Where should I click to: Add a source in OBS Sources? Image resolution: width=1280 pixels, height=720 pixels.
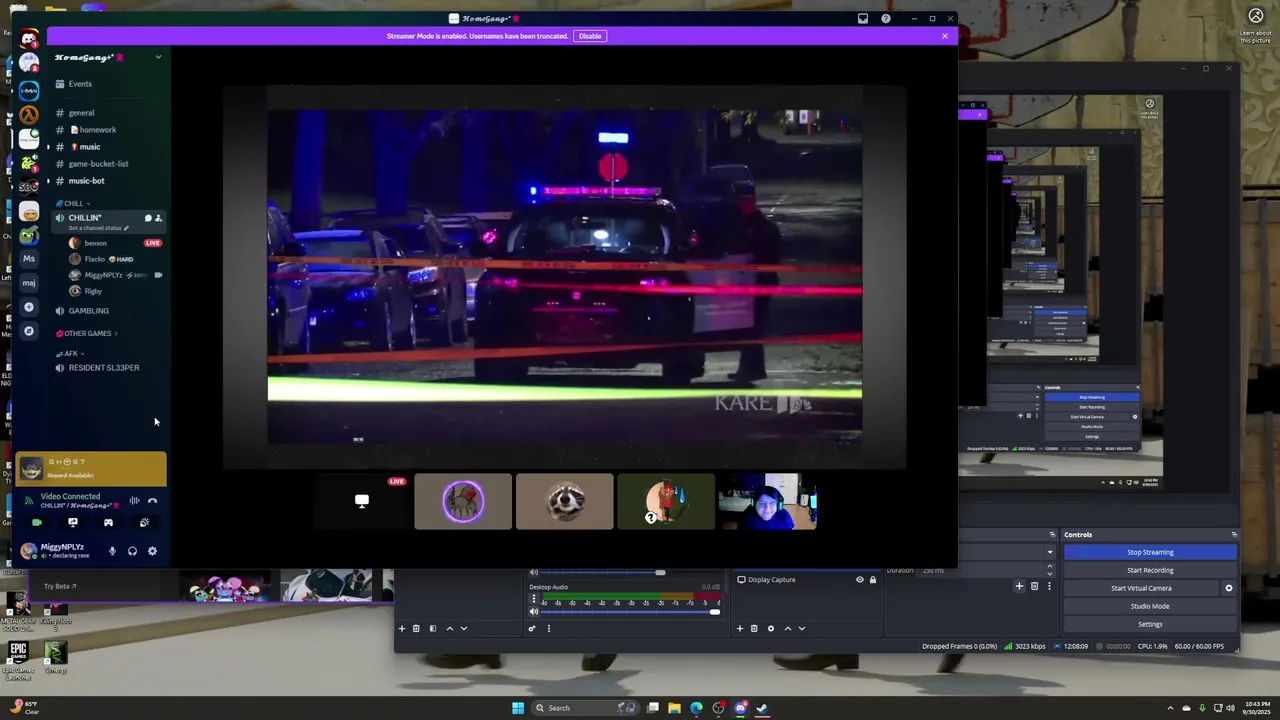point(740,628)
